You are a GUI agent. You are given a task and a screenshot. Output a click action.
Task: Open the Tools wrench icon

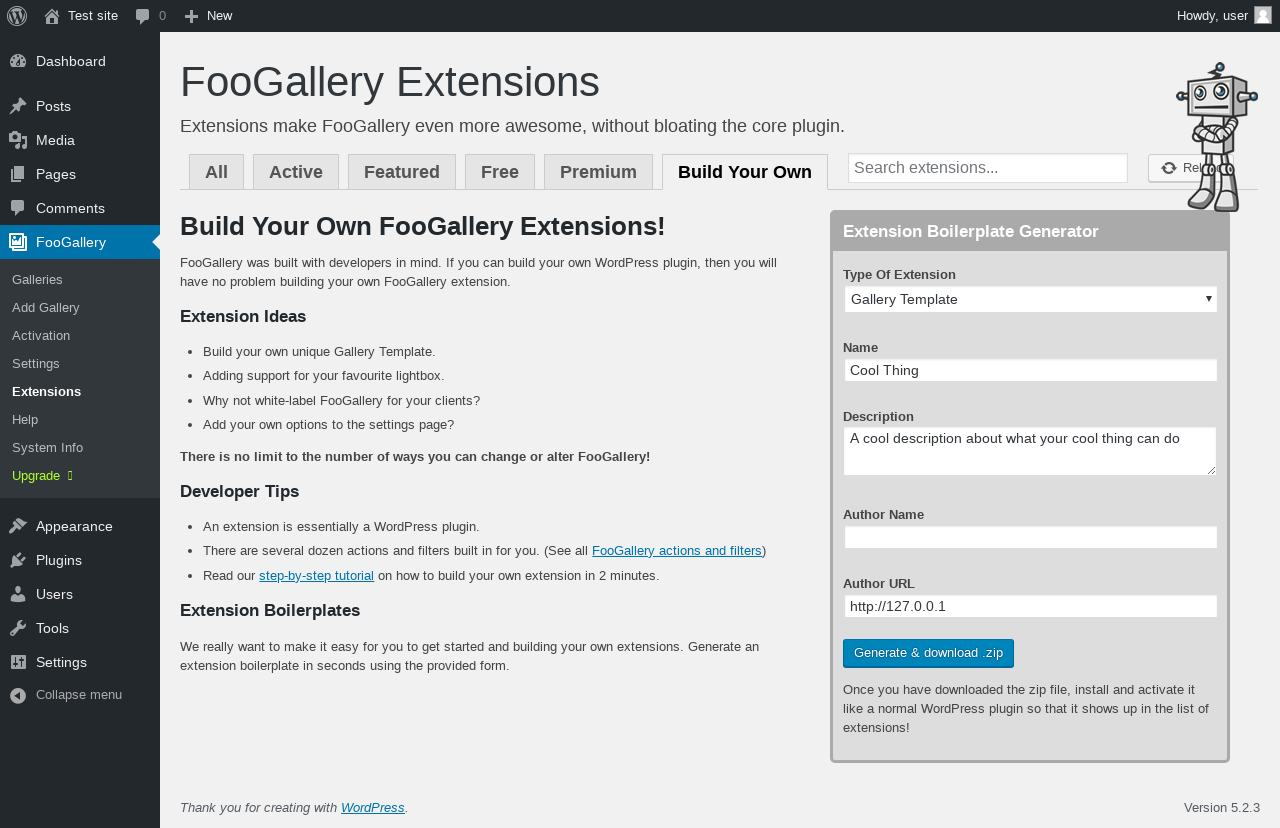click(18, 628)
